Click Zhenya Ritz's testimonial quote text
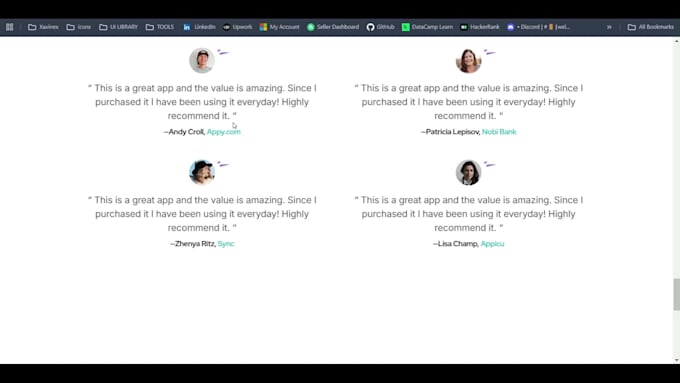 point(202,214)
